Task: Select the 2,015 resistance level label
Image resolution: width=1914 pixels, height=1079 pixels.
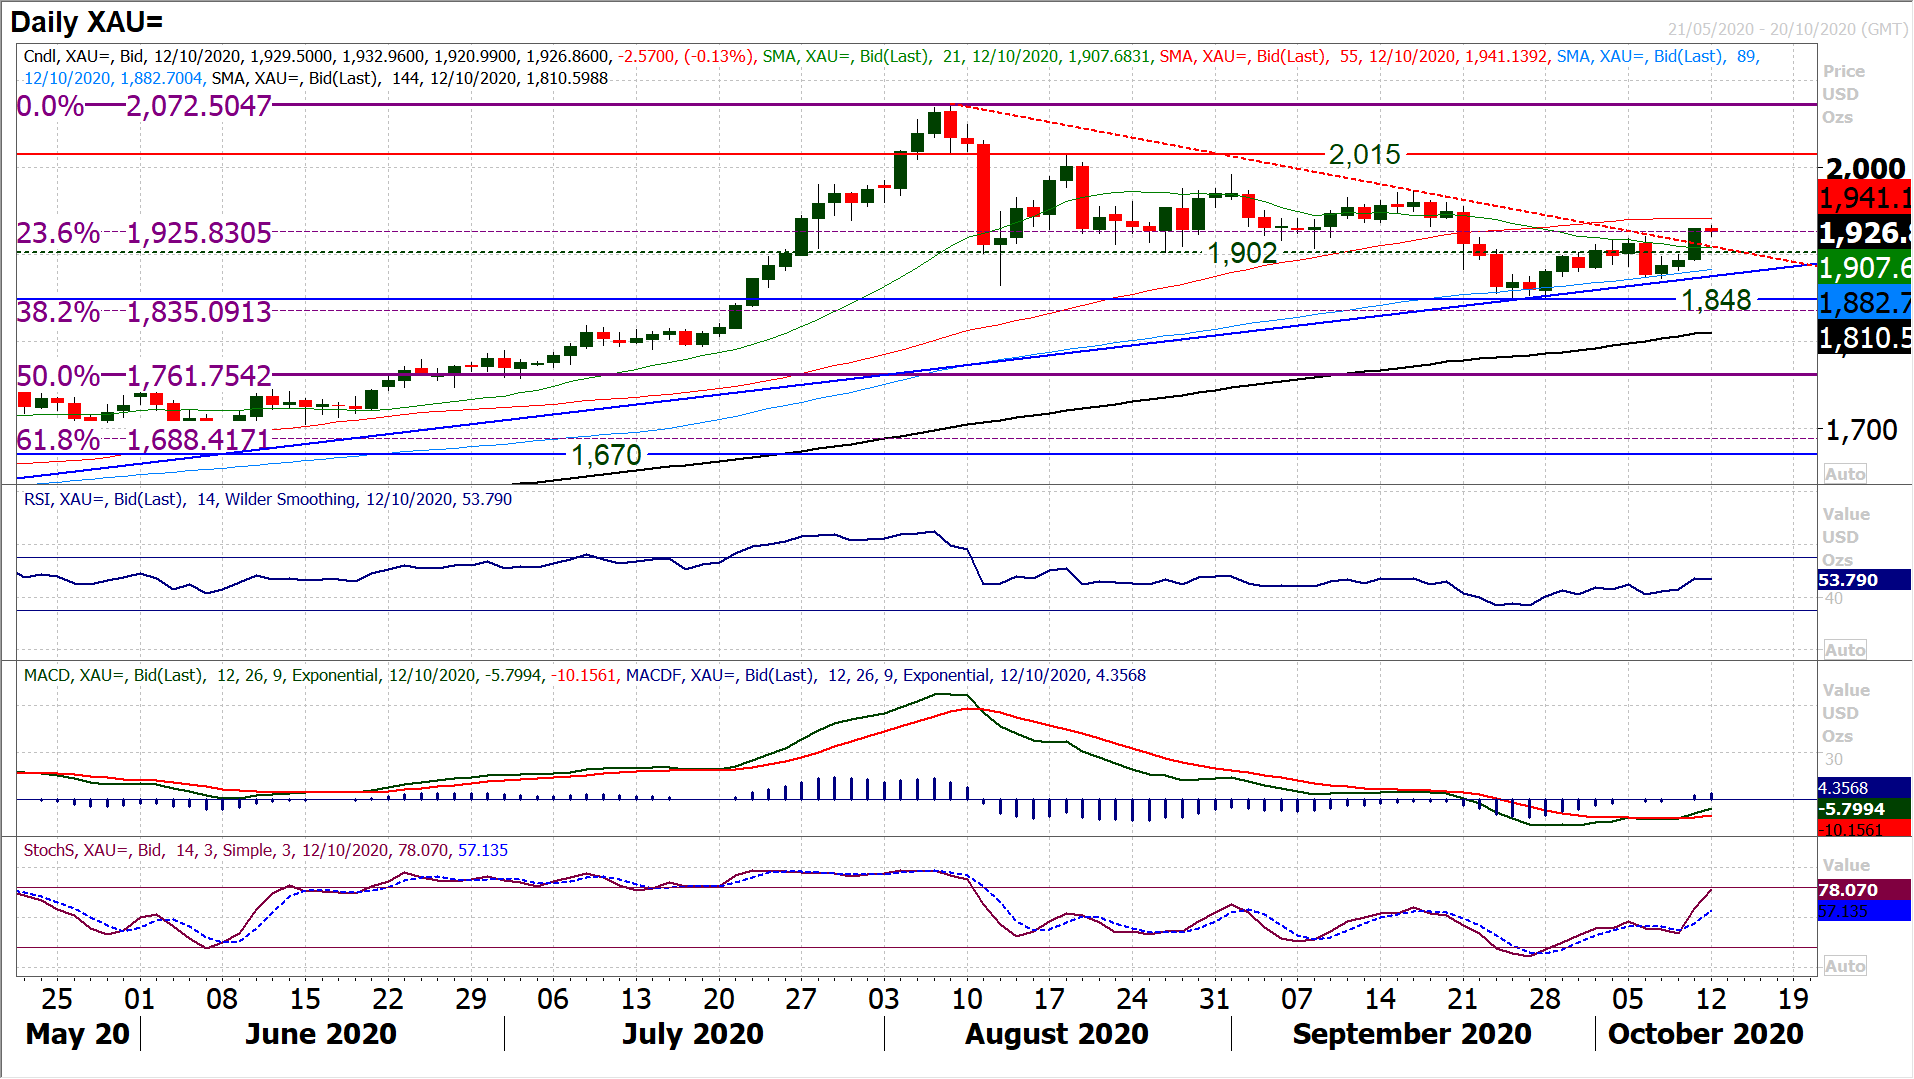Action: 1365,155
